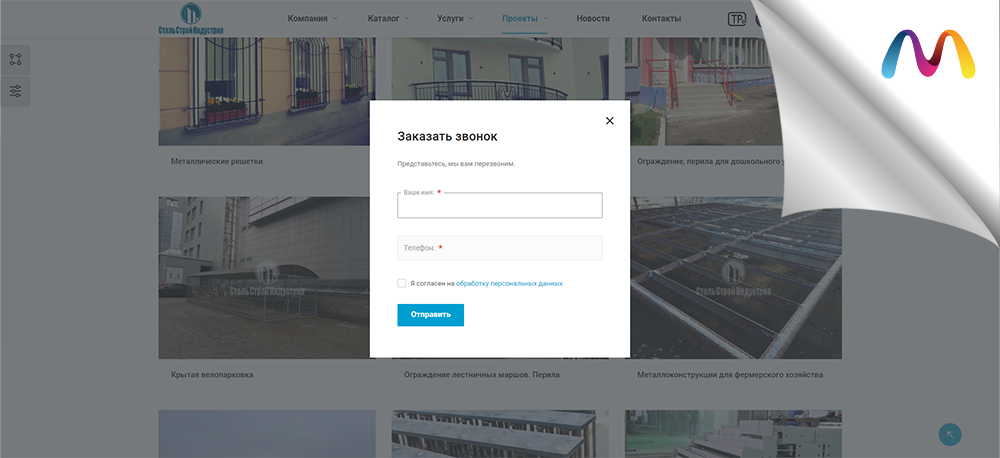1000x458 pixels.
Task: Open the 'Услуги' menu
Action: coord(450,18)
